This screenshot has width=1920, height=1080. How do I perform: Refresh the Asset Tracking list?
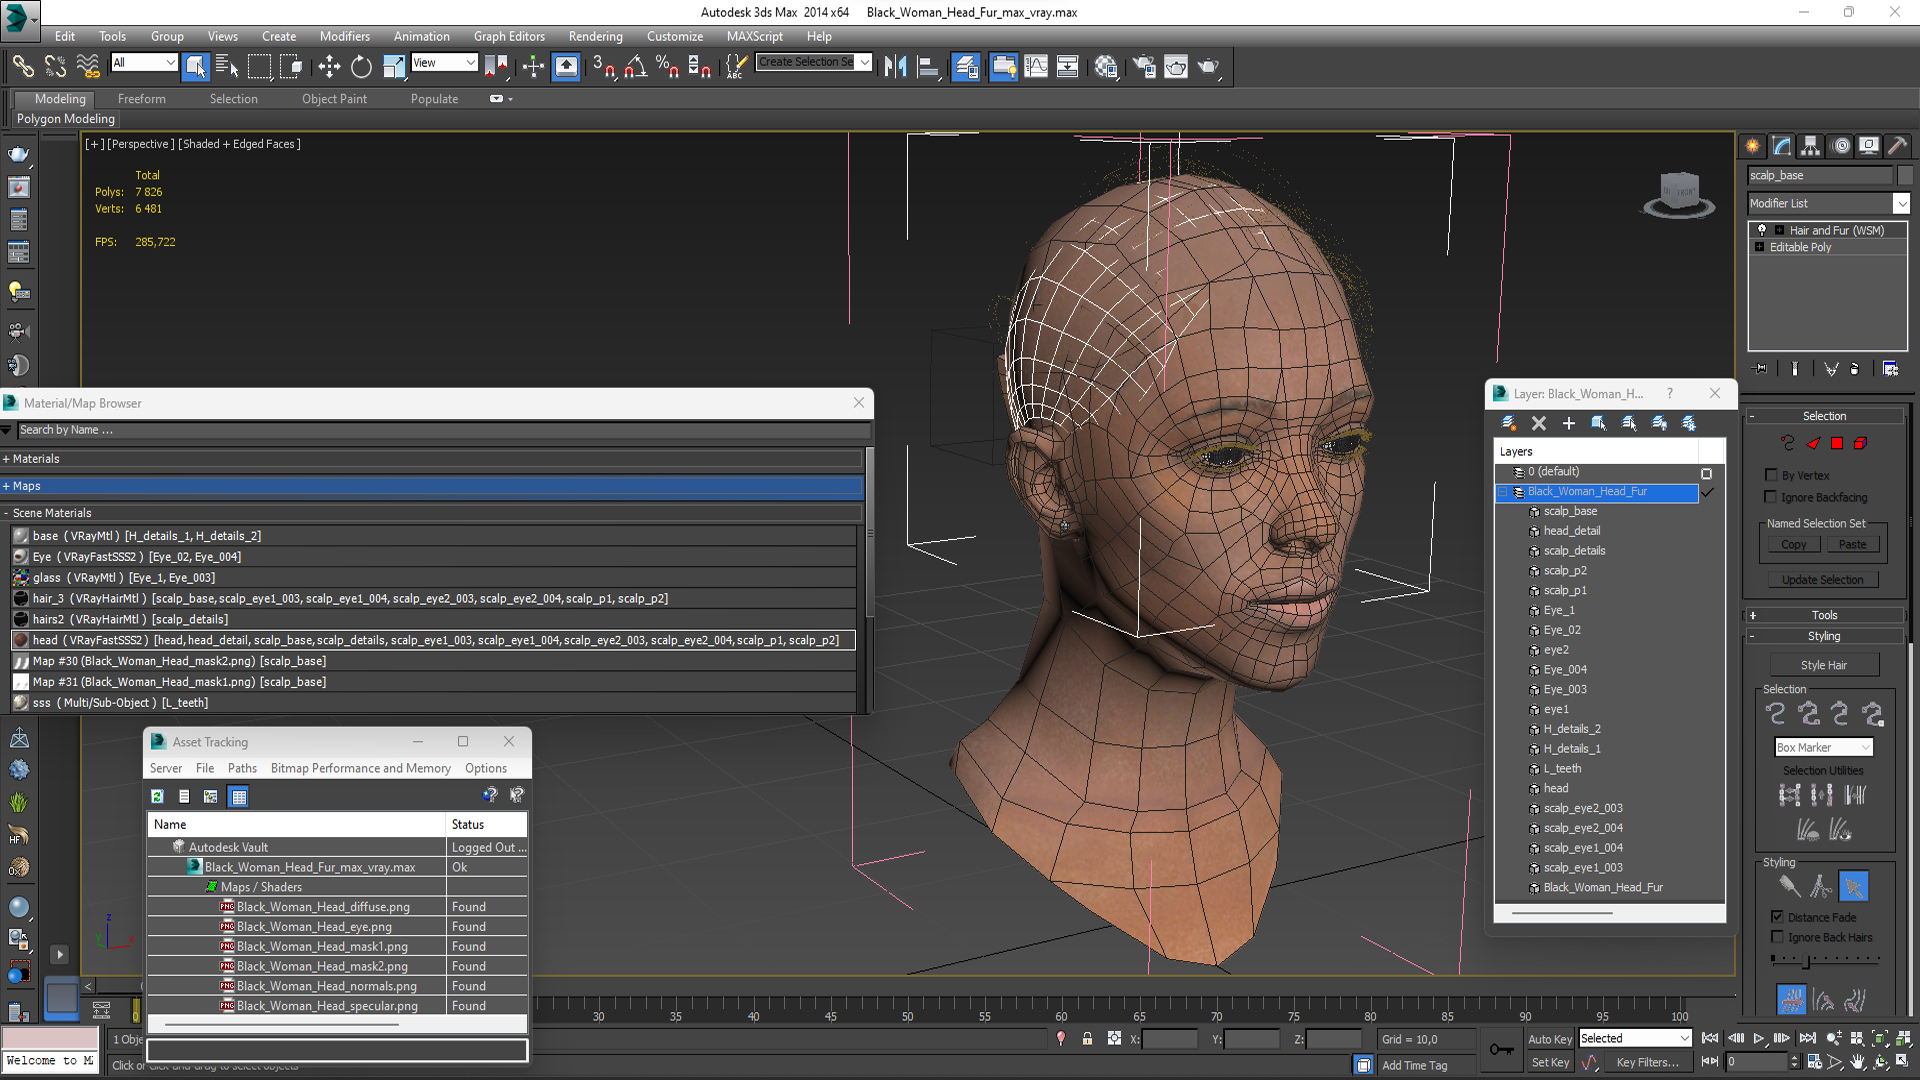(x=157, y=797)
